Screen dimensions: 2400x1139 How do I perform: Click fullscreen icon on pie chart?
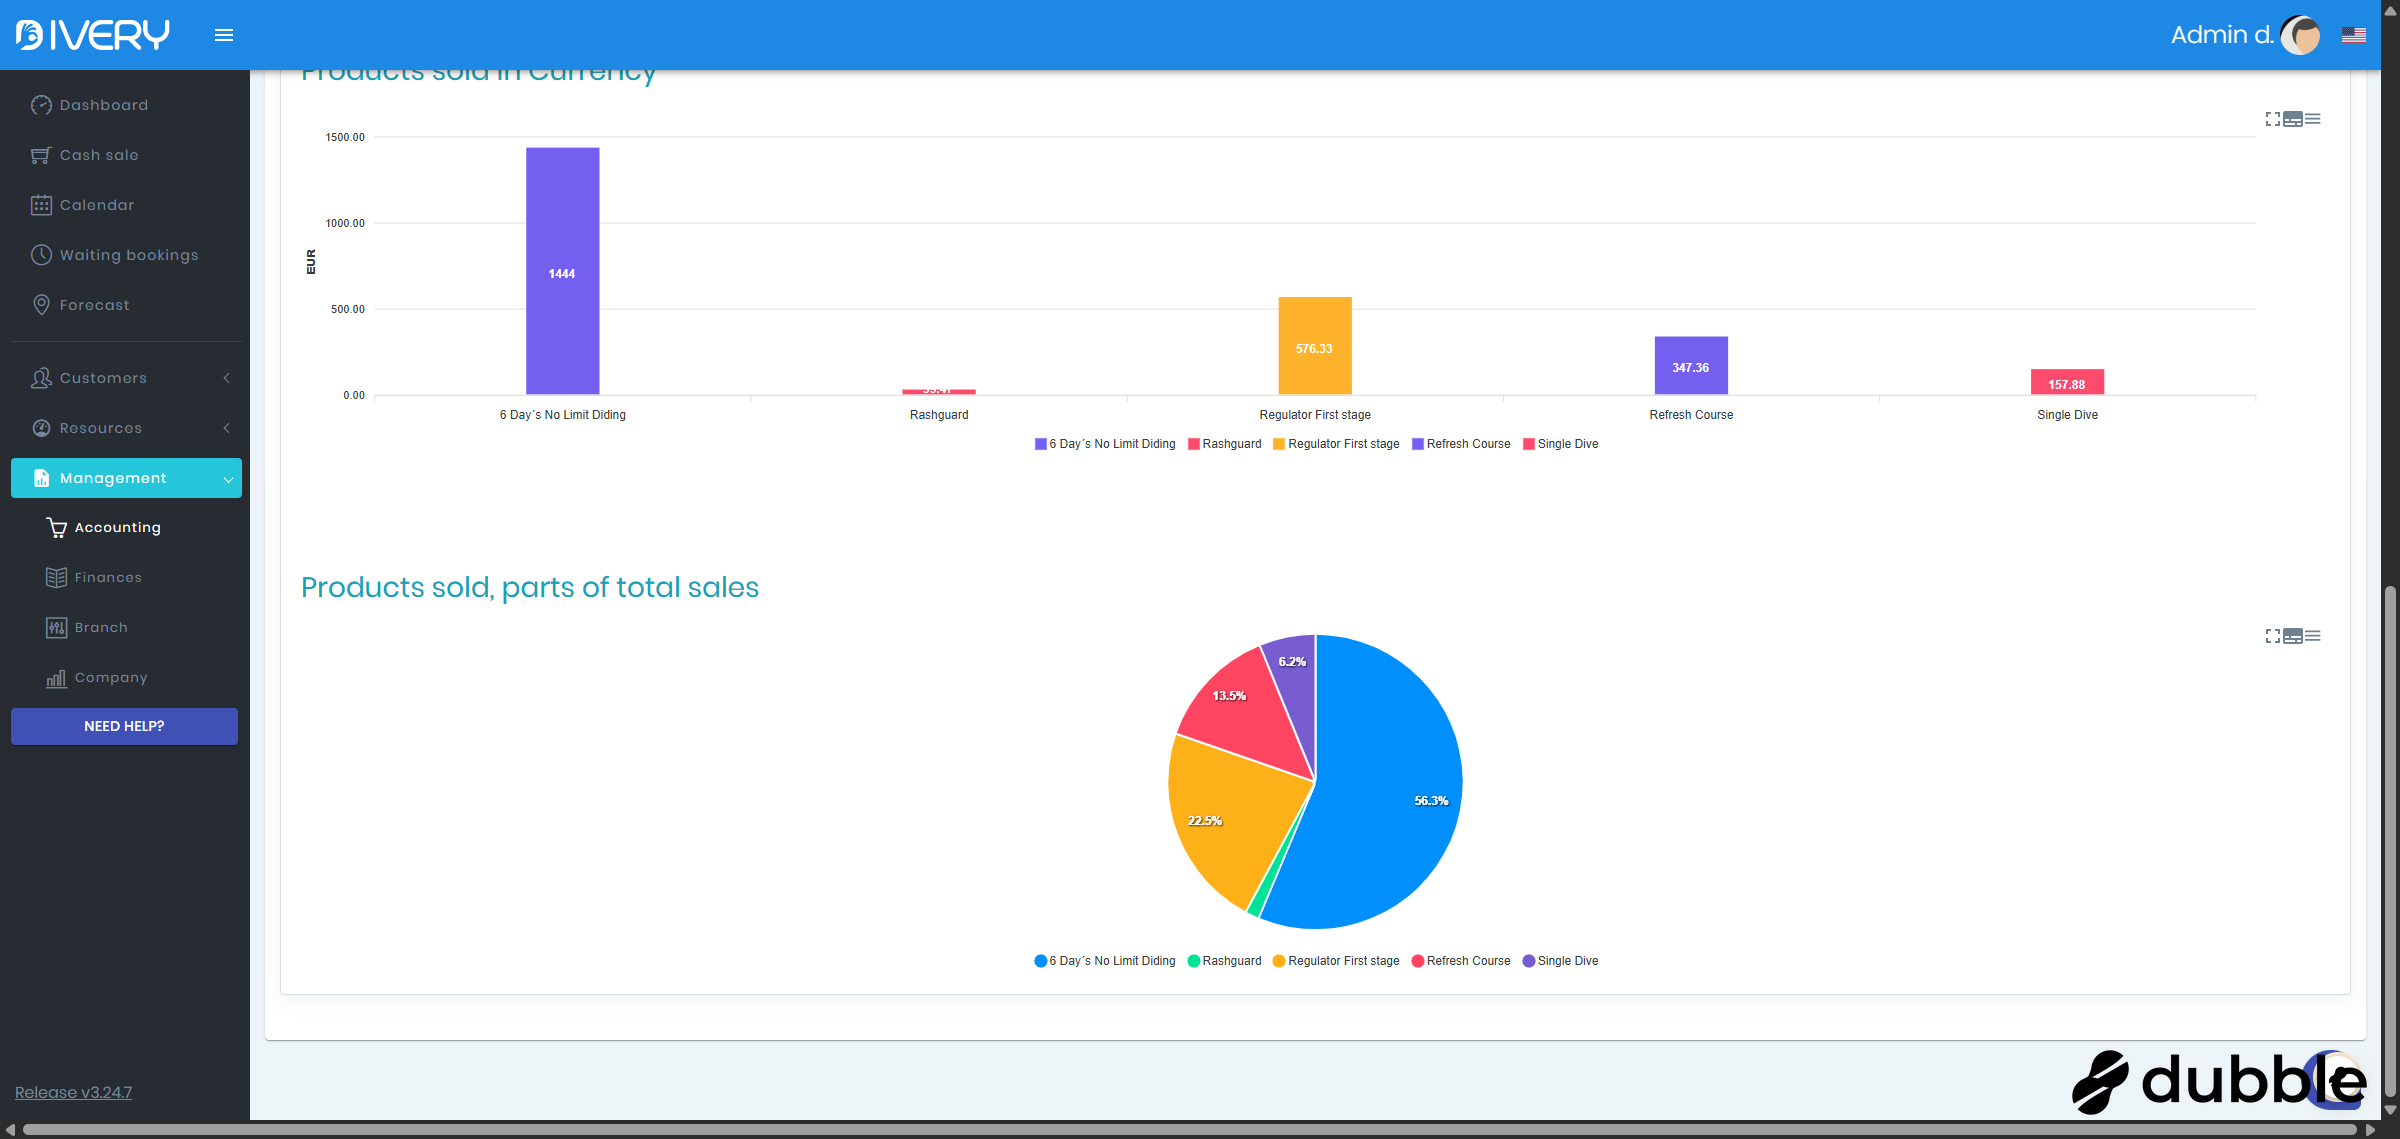[x=2272, y=636]
